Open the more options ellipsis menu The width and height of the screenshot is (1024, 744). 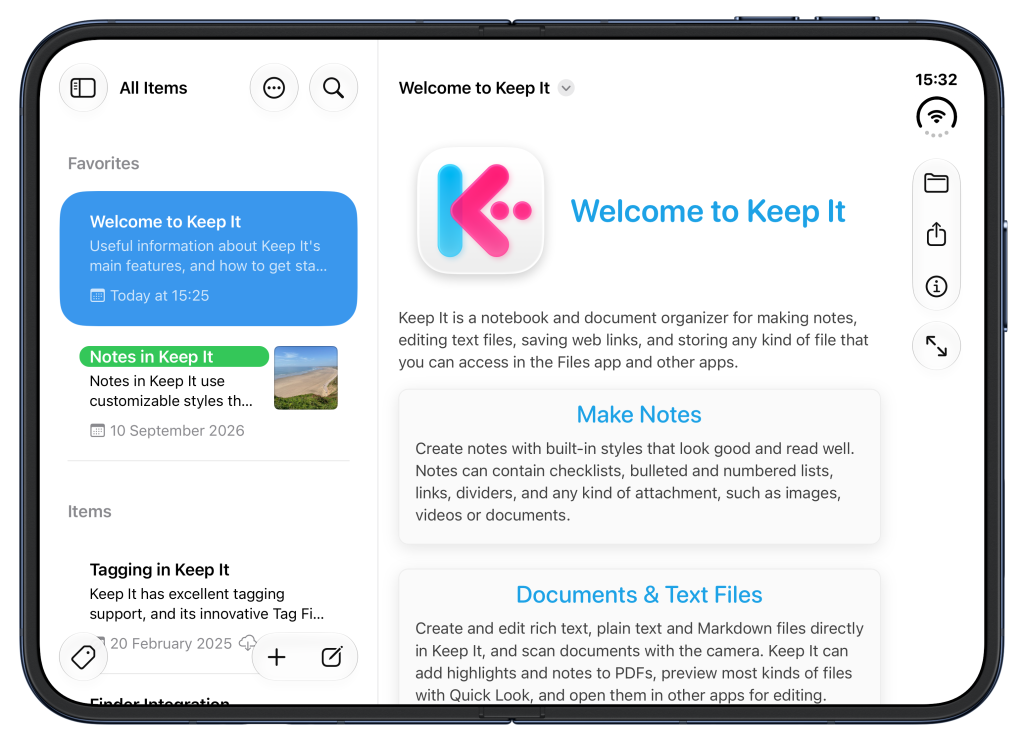(x=274, y=88)
